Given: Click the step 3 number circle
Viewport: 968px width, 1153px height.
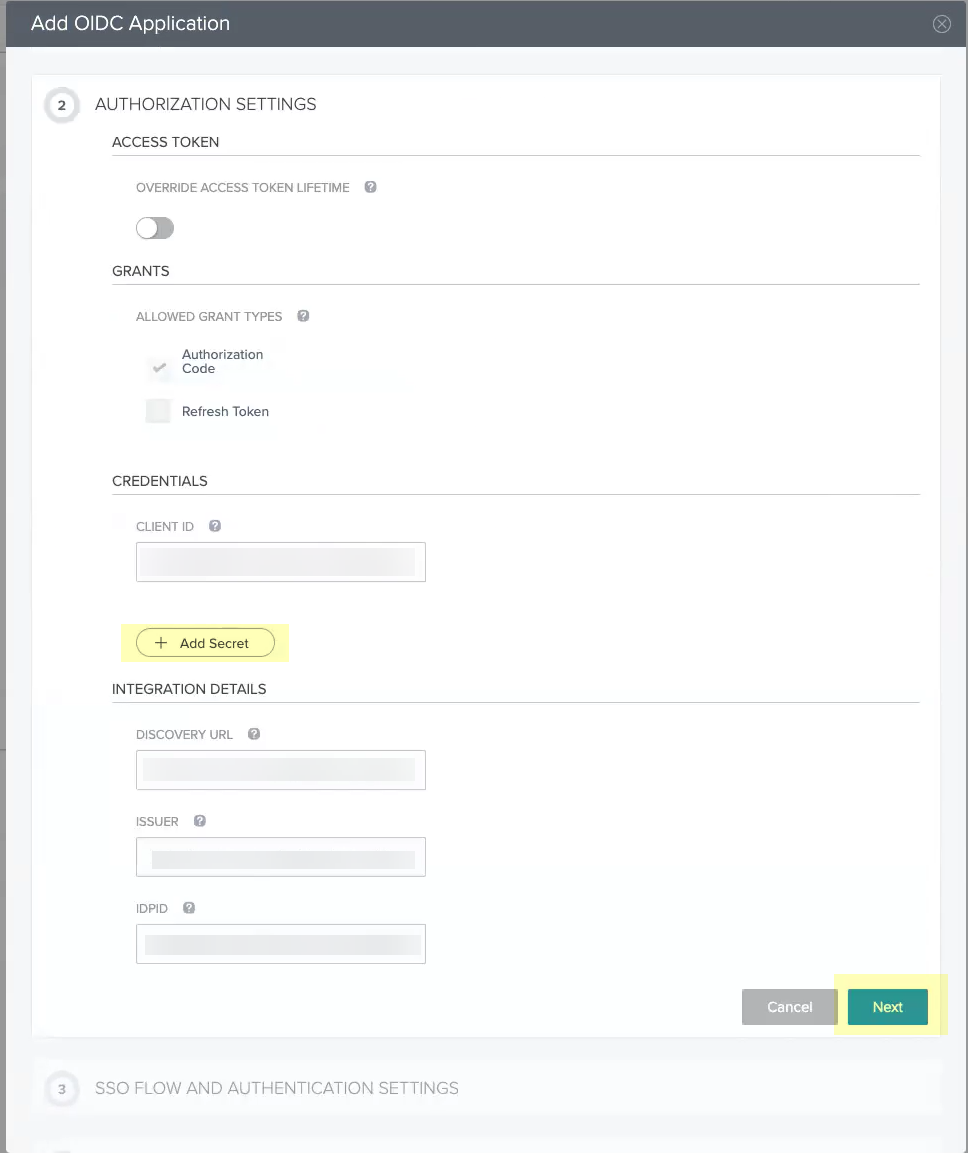Looking at the screenshot, I should click(62, 1088).
